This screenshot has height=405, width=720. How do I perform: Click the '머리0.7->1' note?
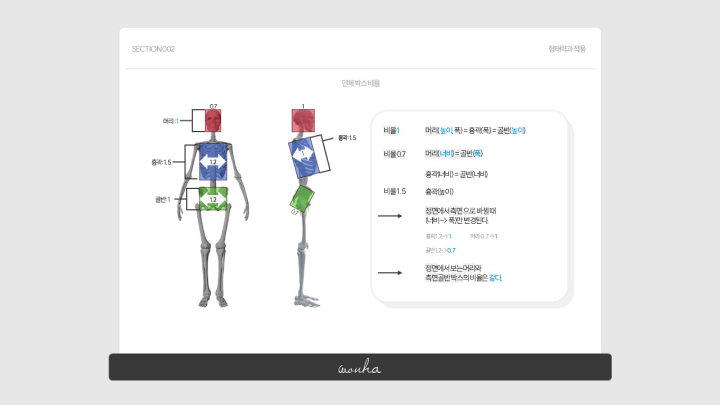coord(484,236)
